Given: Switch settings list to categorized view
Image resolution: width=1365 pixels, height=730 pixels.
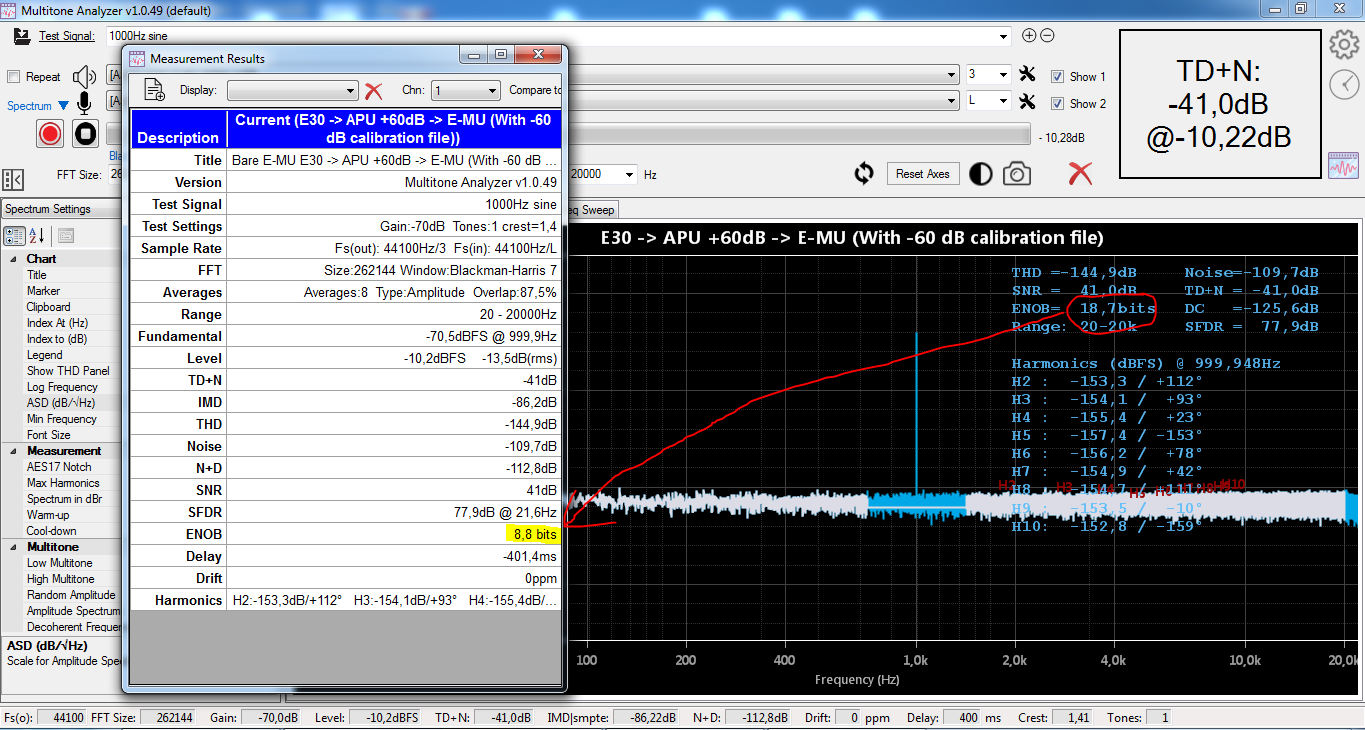Looking at the screenshot, I should (x=15, y=236).
